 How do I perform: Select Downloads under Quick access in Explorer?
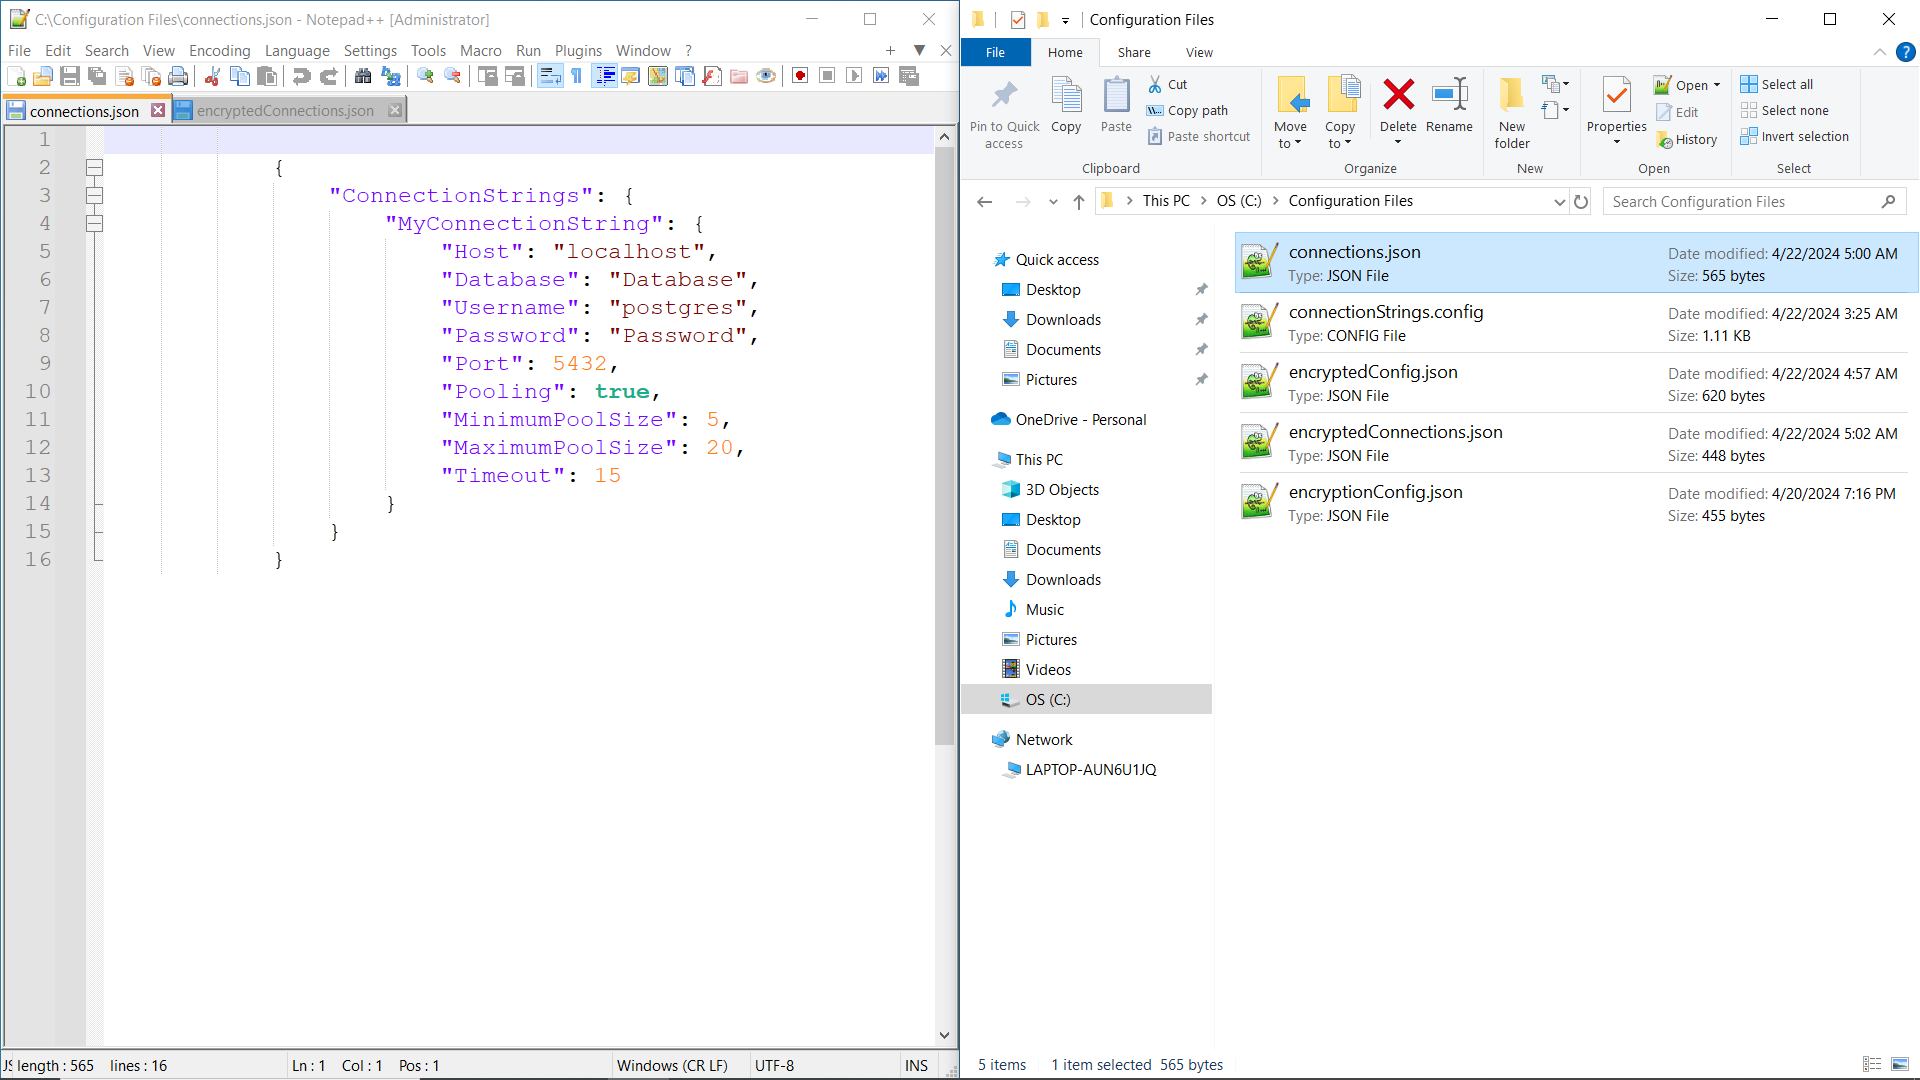click(x=1063, y=320)
